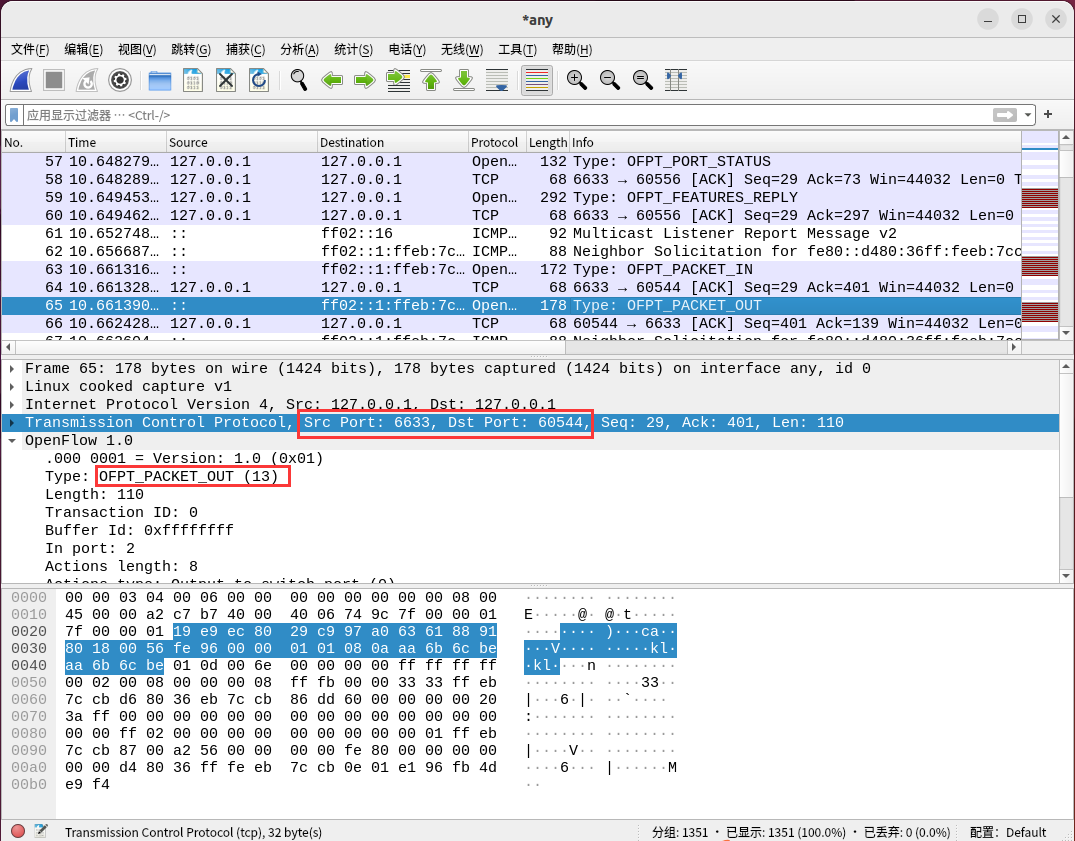Sort packets by Length column
The width and height of the screenshot is (1075, 841).
(x=547, y=143)
